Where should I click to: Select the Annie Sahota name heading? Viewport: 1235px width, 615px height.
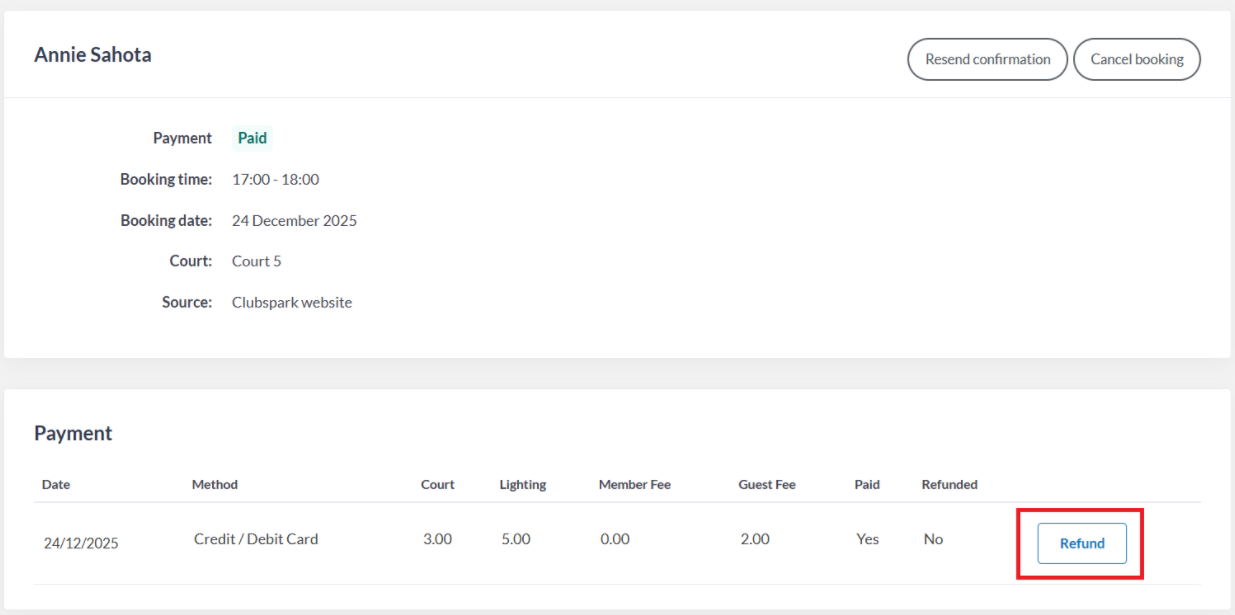click(93, 55)
